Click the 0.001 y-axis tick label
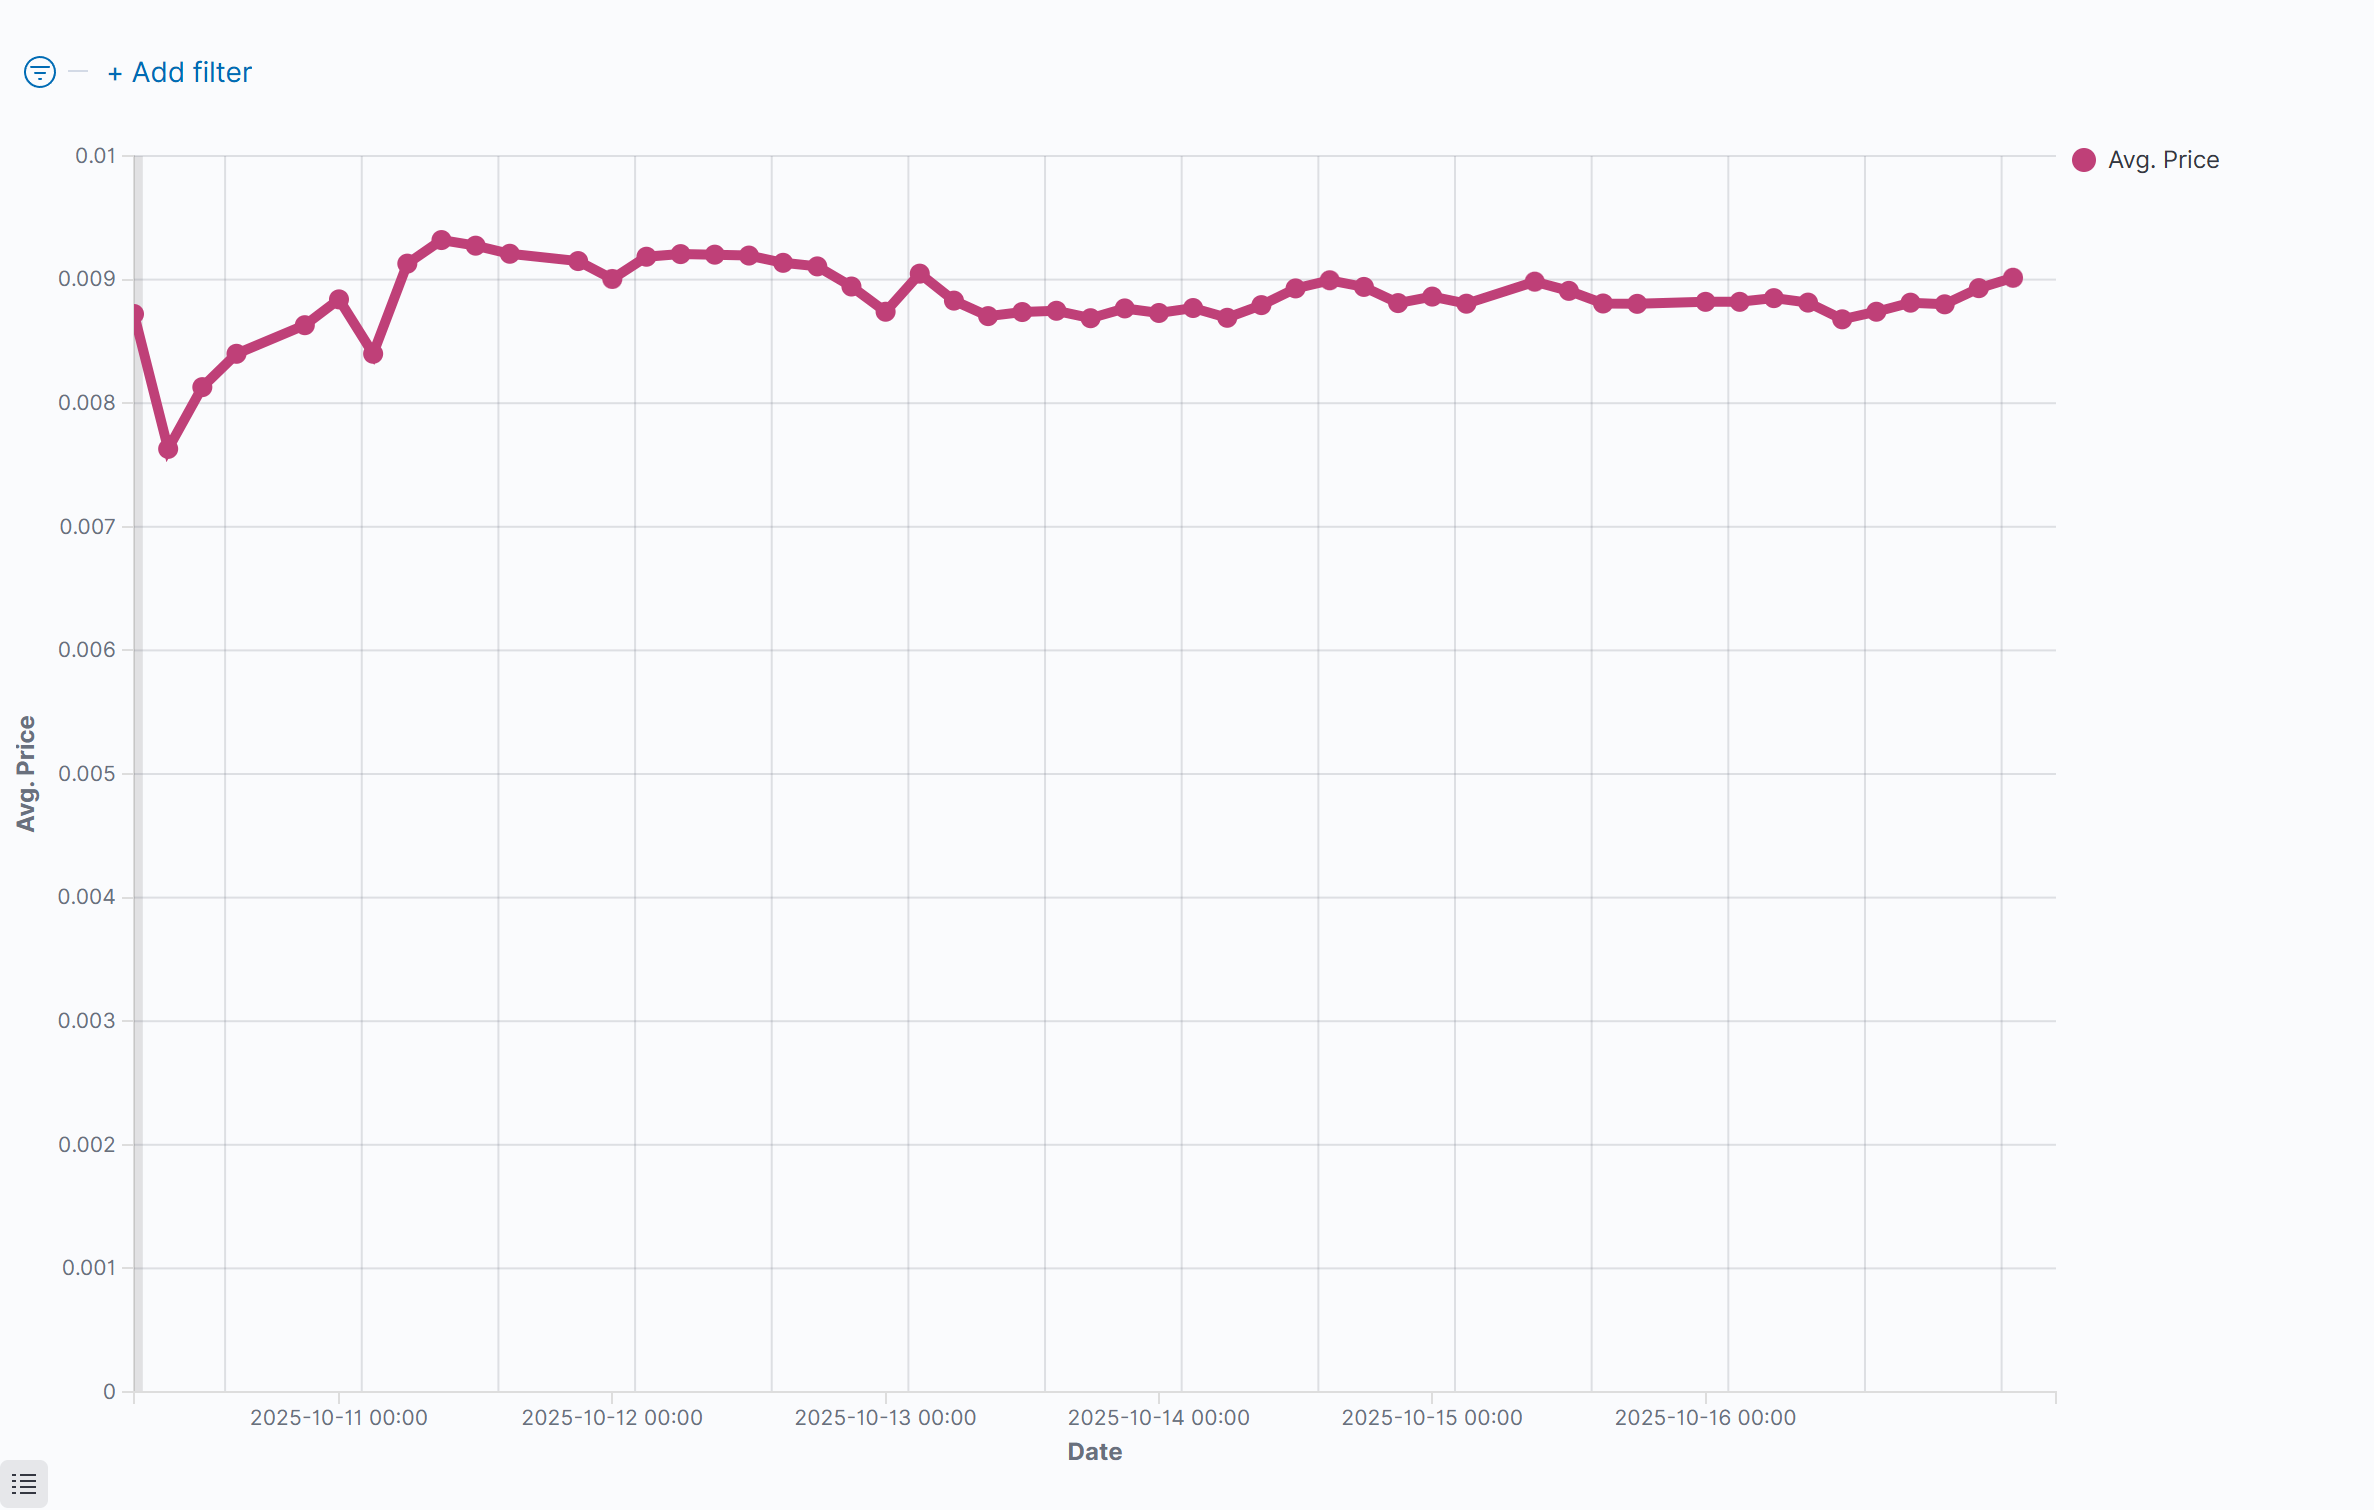Image resolution: width=2374 pixels, height=1510 pixels. coord(89,1268)
